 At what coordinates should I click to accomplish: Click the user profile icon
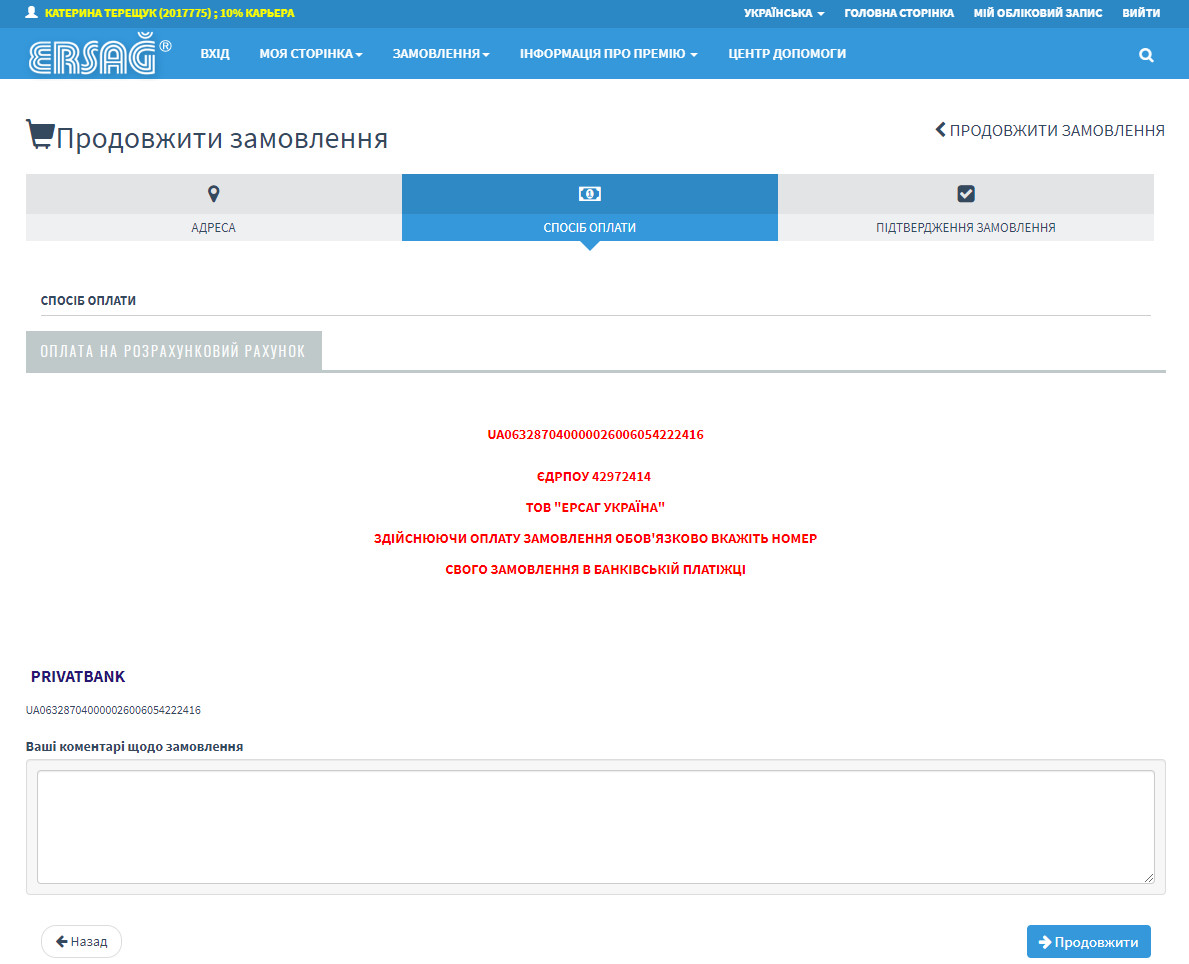(31, 13)
